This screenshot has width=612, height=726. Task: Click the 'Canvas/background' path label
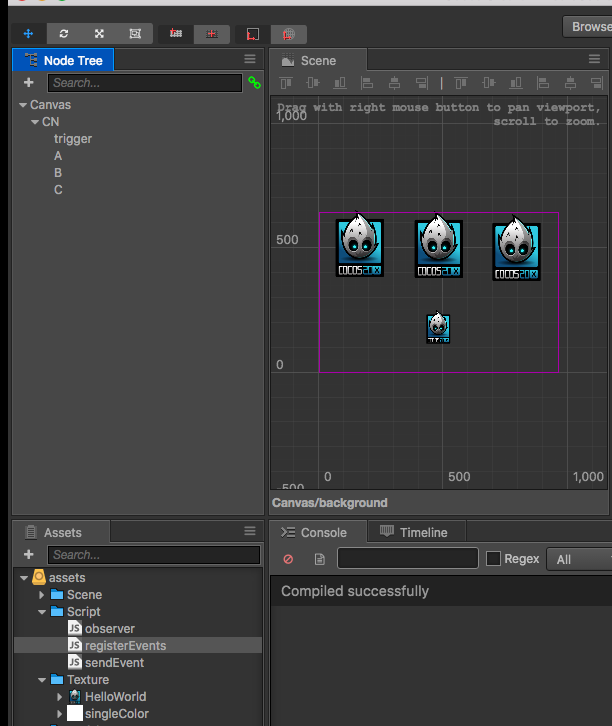pyautogui.click(x=330, y=503)
